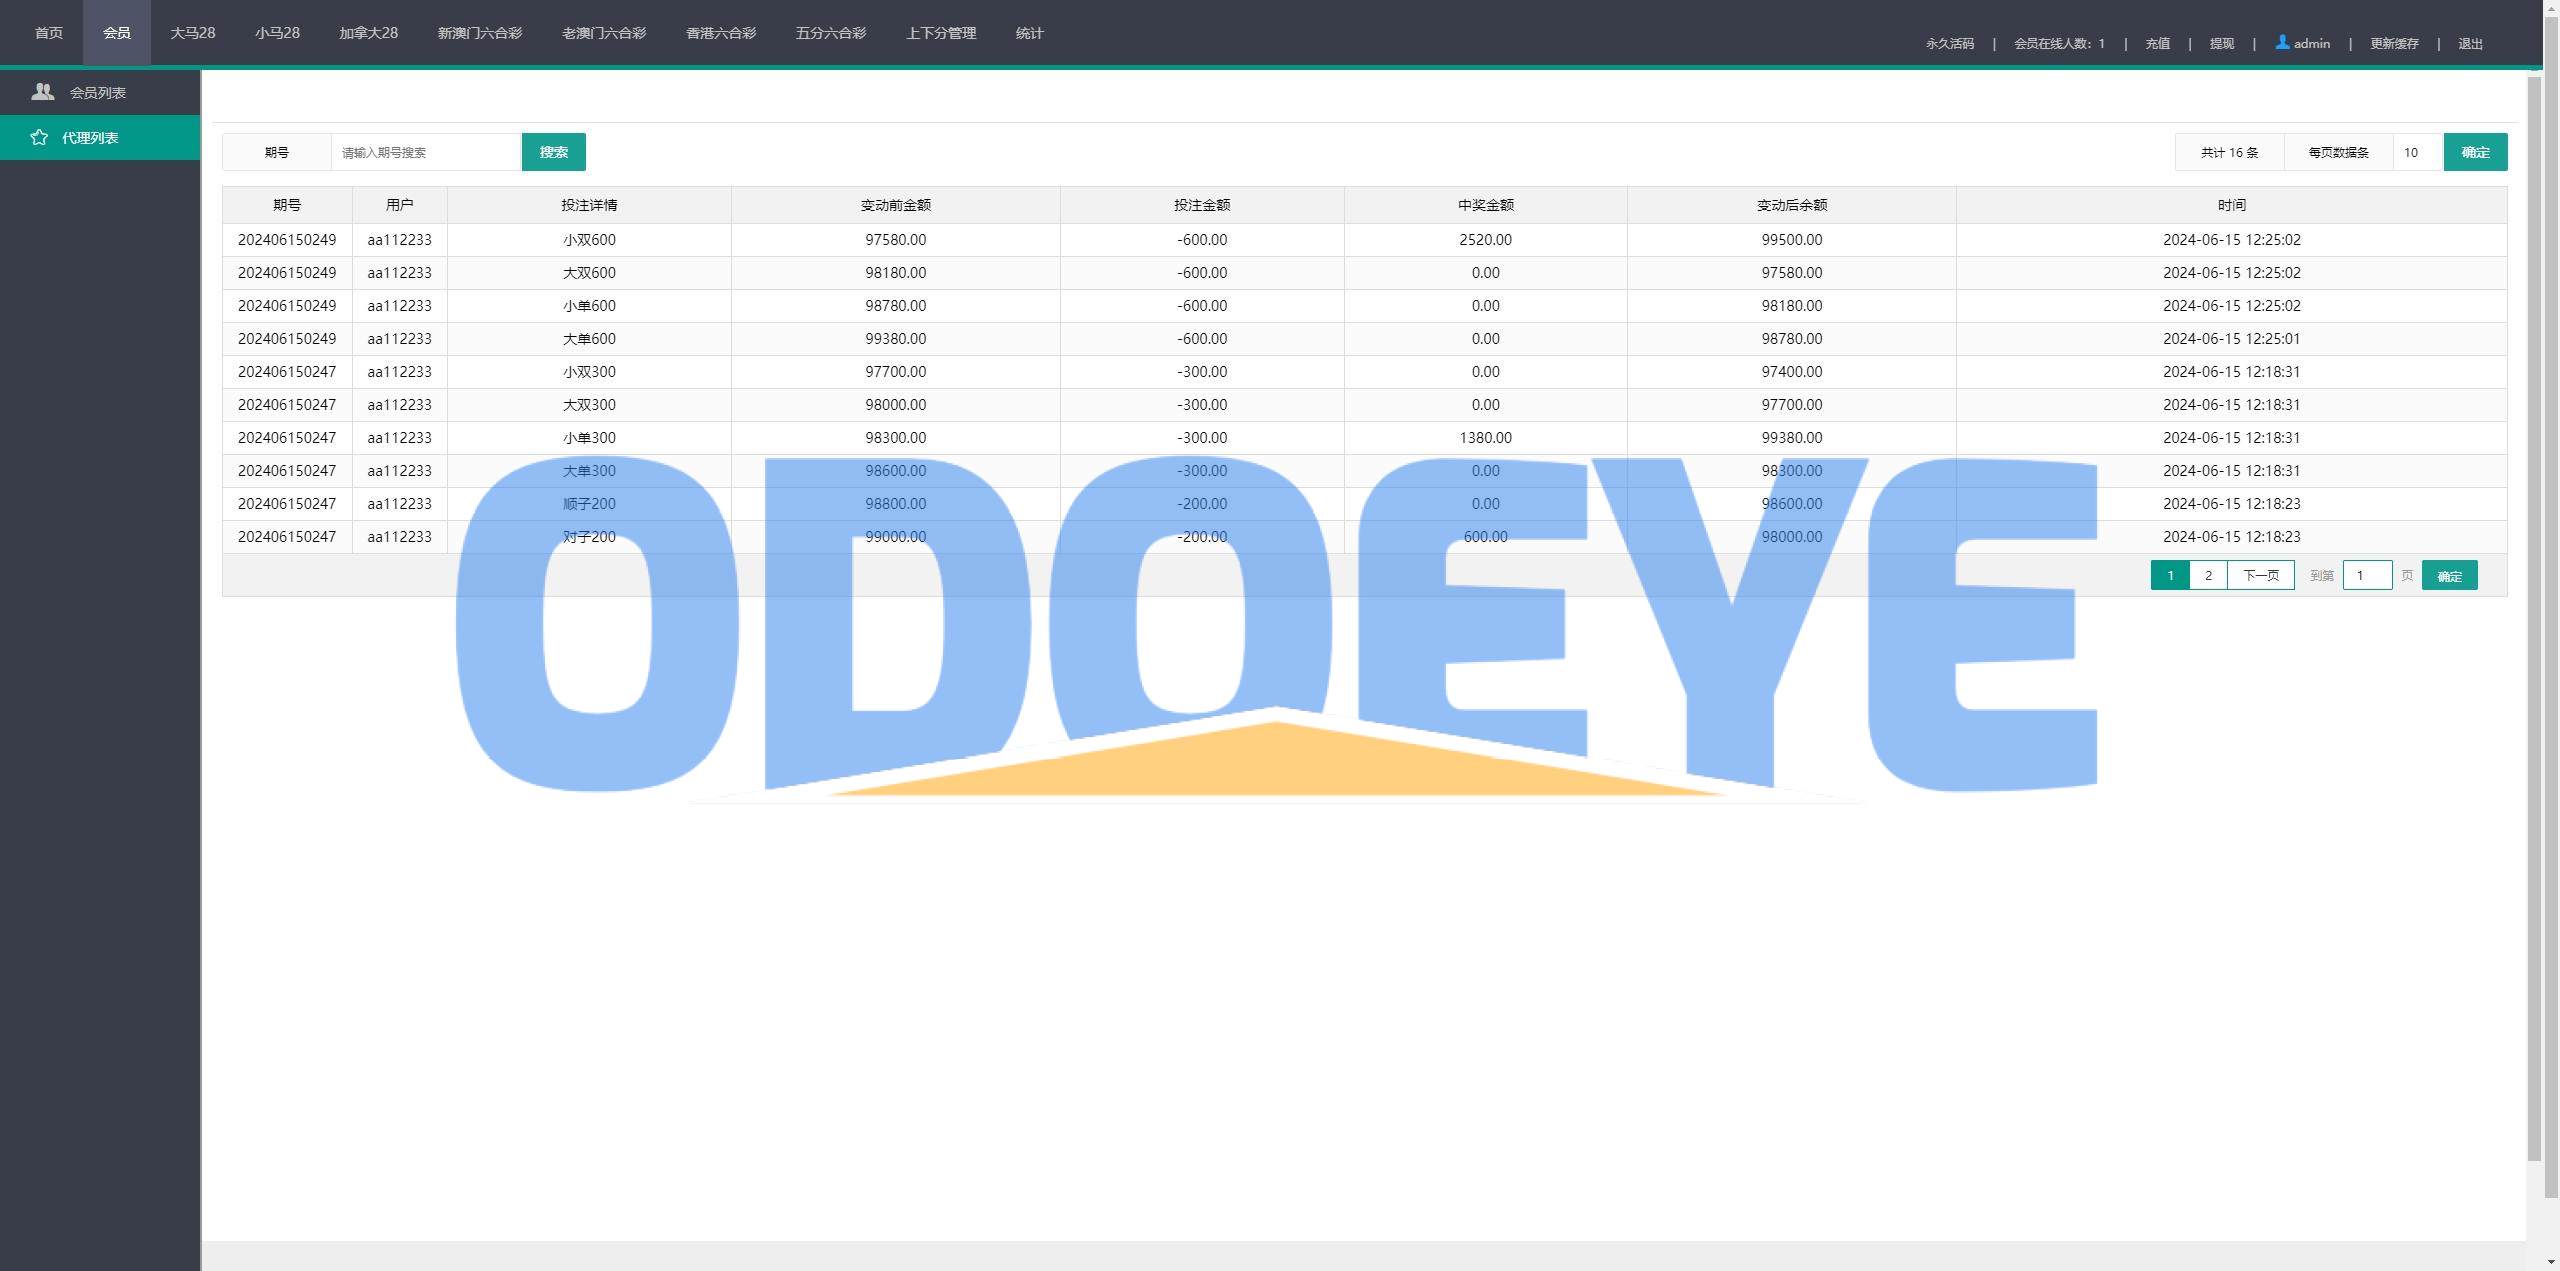Click the 会员在线人数: 1 indicator

pyautogui.click(x=2059, y=43)
